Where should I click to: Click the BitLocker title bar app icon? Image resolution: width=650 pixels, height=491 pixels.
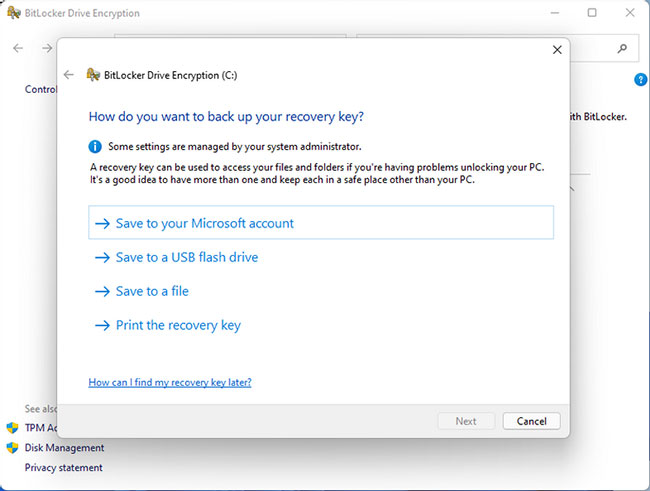(14, 13)
